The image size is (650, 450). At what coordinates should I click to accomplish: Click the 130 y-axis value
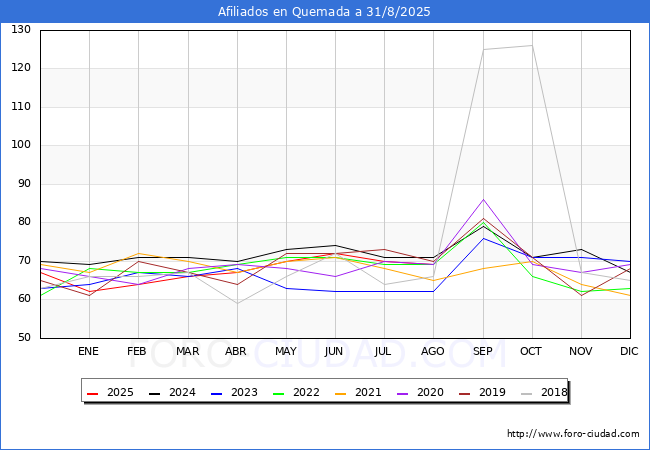(x=21, y=30)
